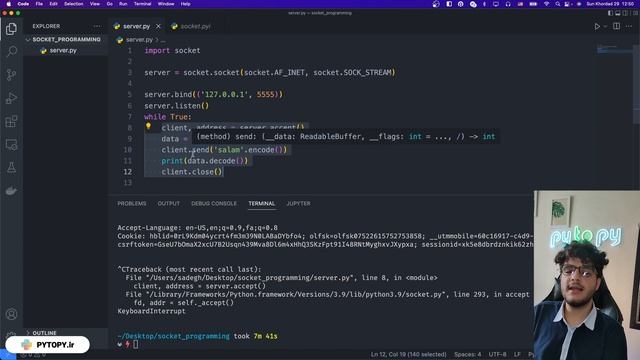Collapse the SOCKET_PROGRAMMING folder
The height and width of the screenshot is (360, 640).
tap(65, 40)
